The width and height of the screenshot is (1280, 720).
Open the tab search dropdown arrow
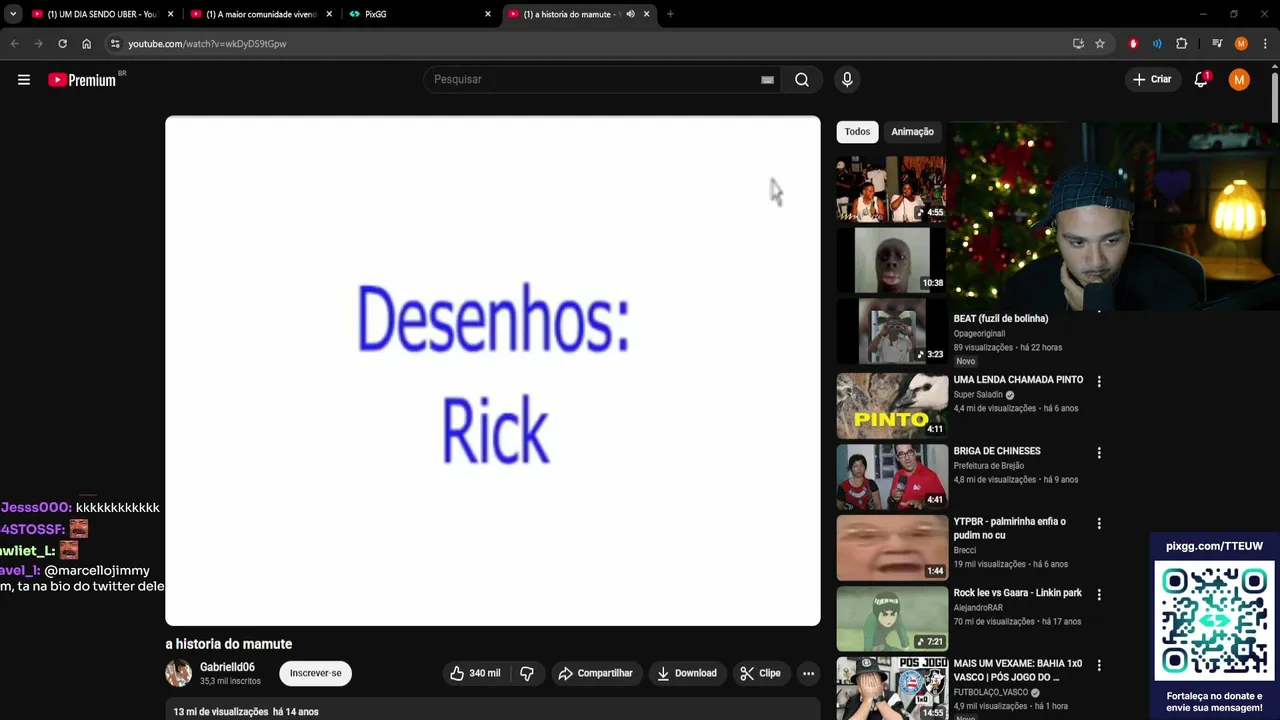click(13, 14)
